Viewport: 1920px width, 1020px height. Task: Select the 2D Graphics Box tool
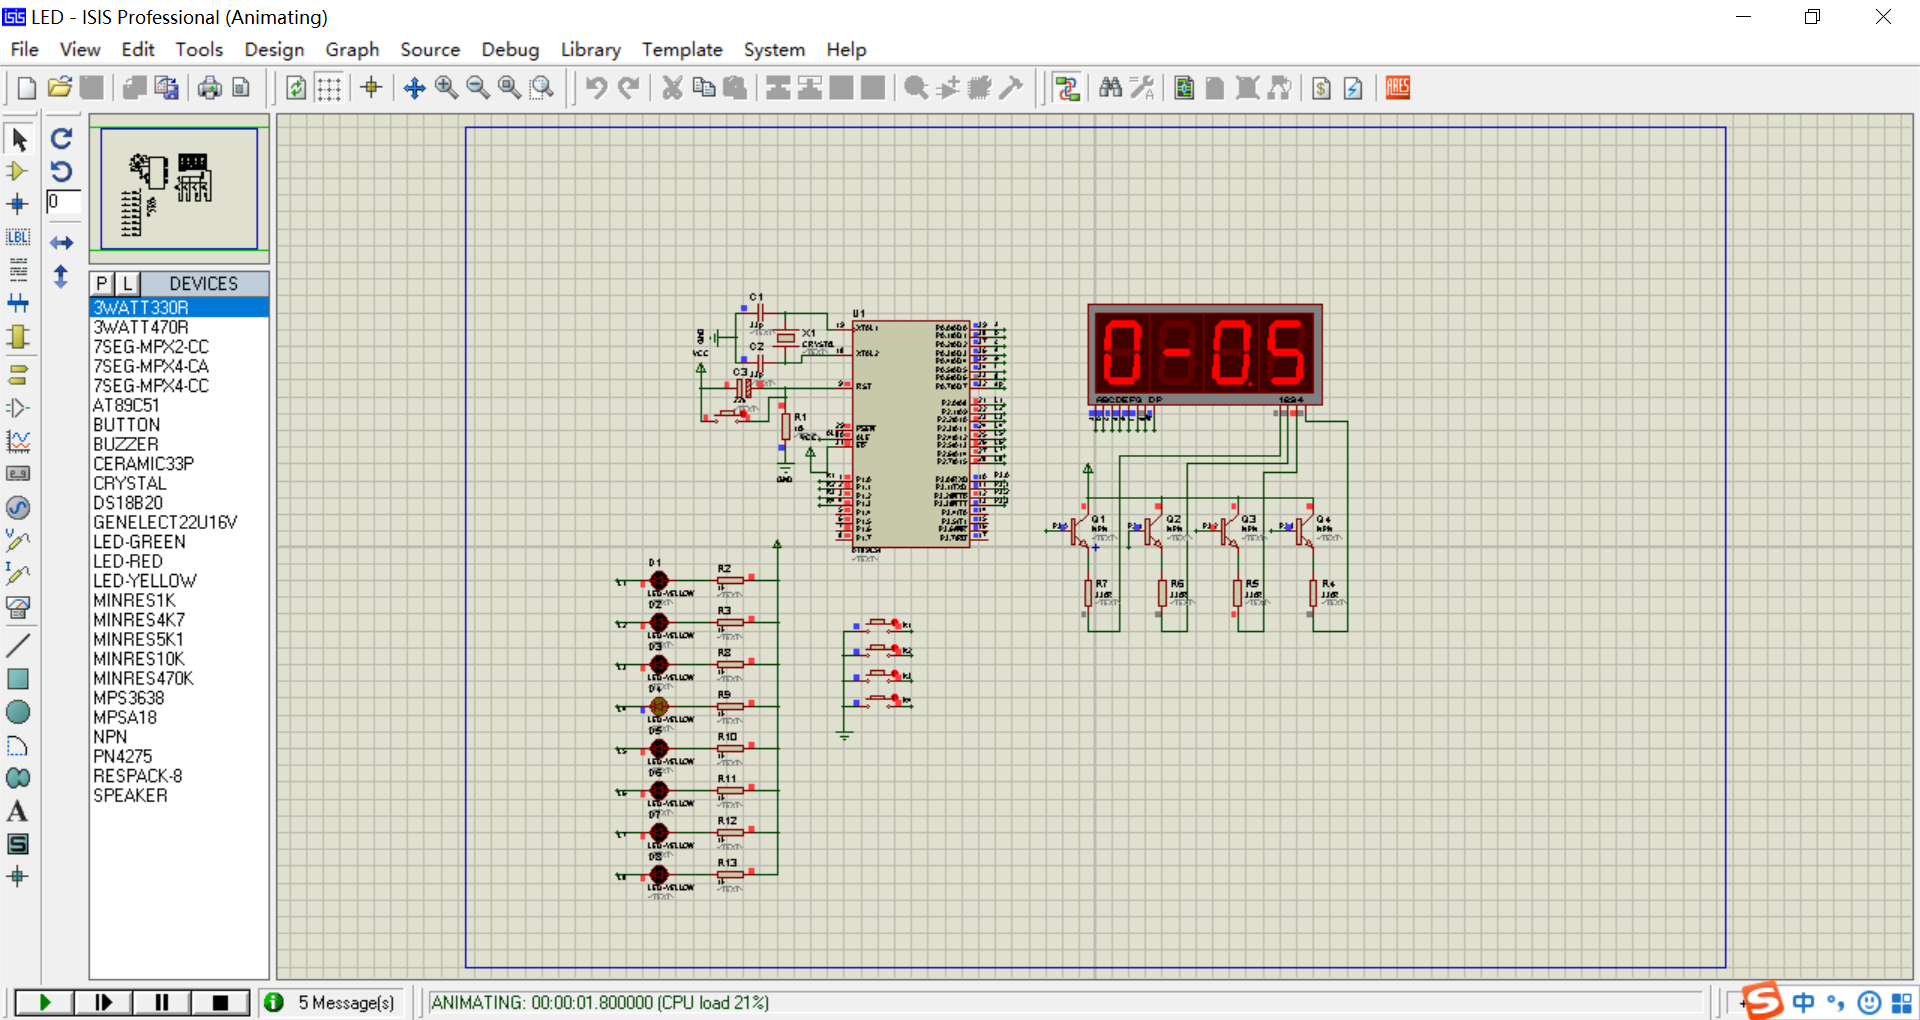(x=18, y=678)
